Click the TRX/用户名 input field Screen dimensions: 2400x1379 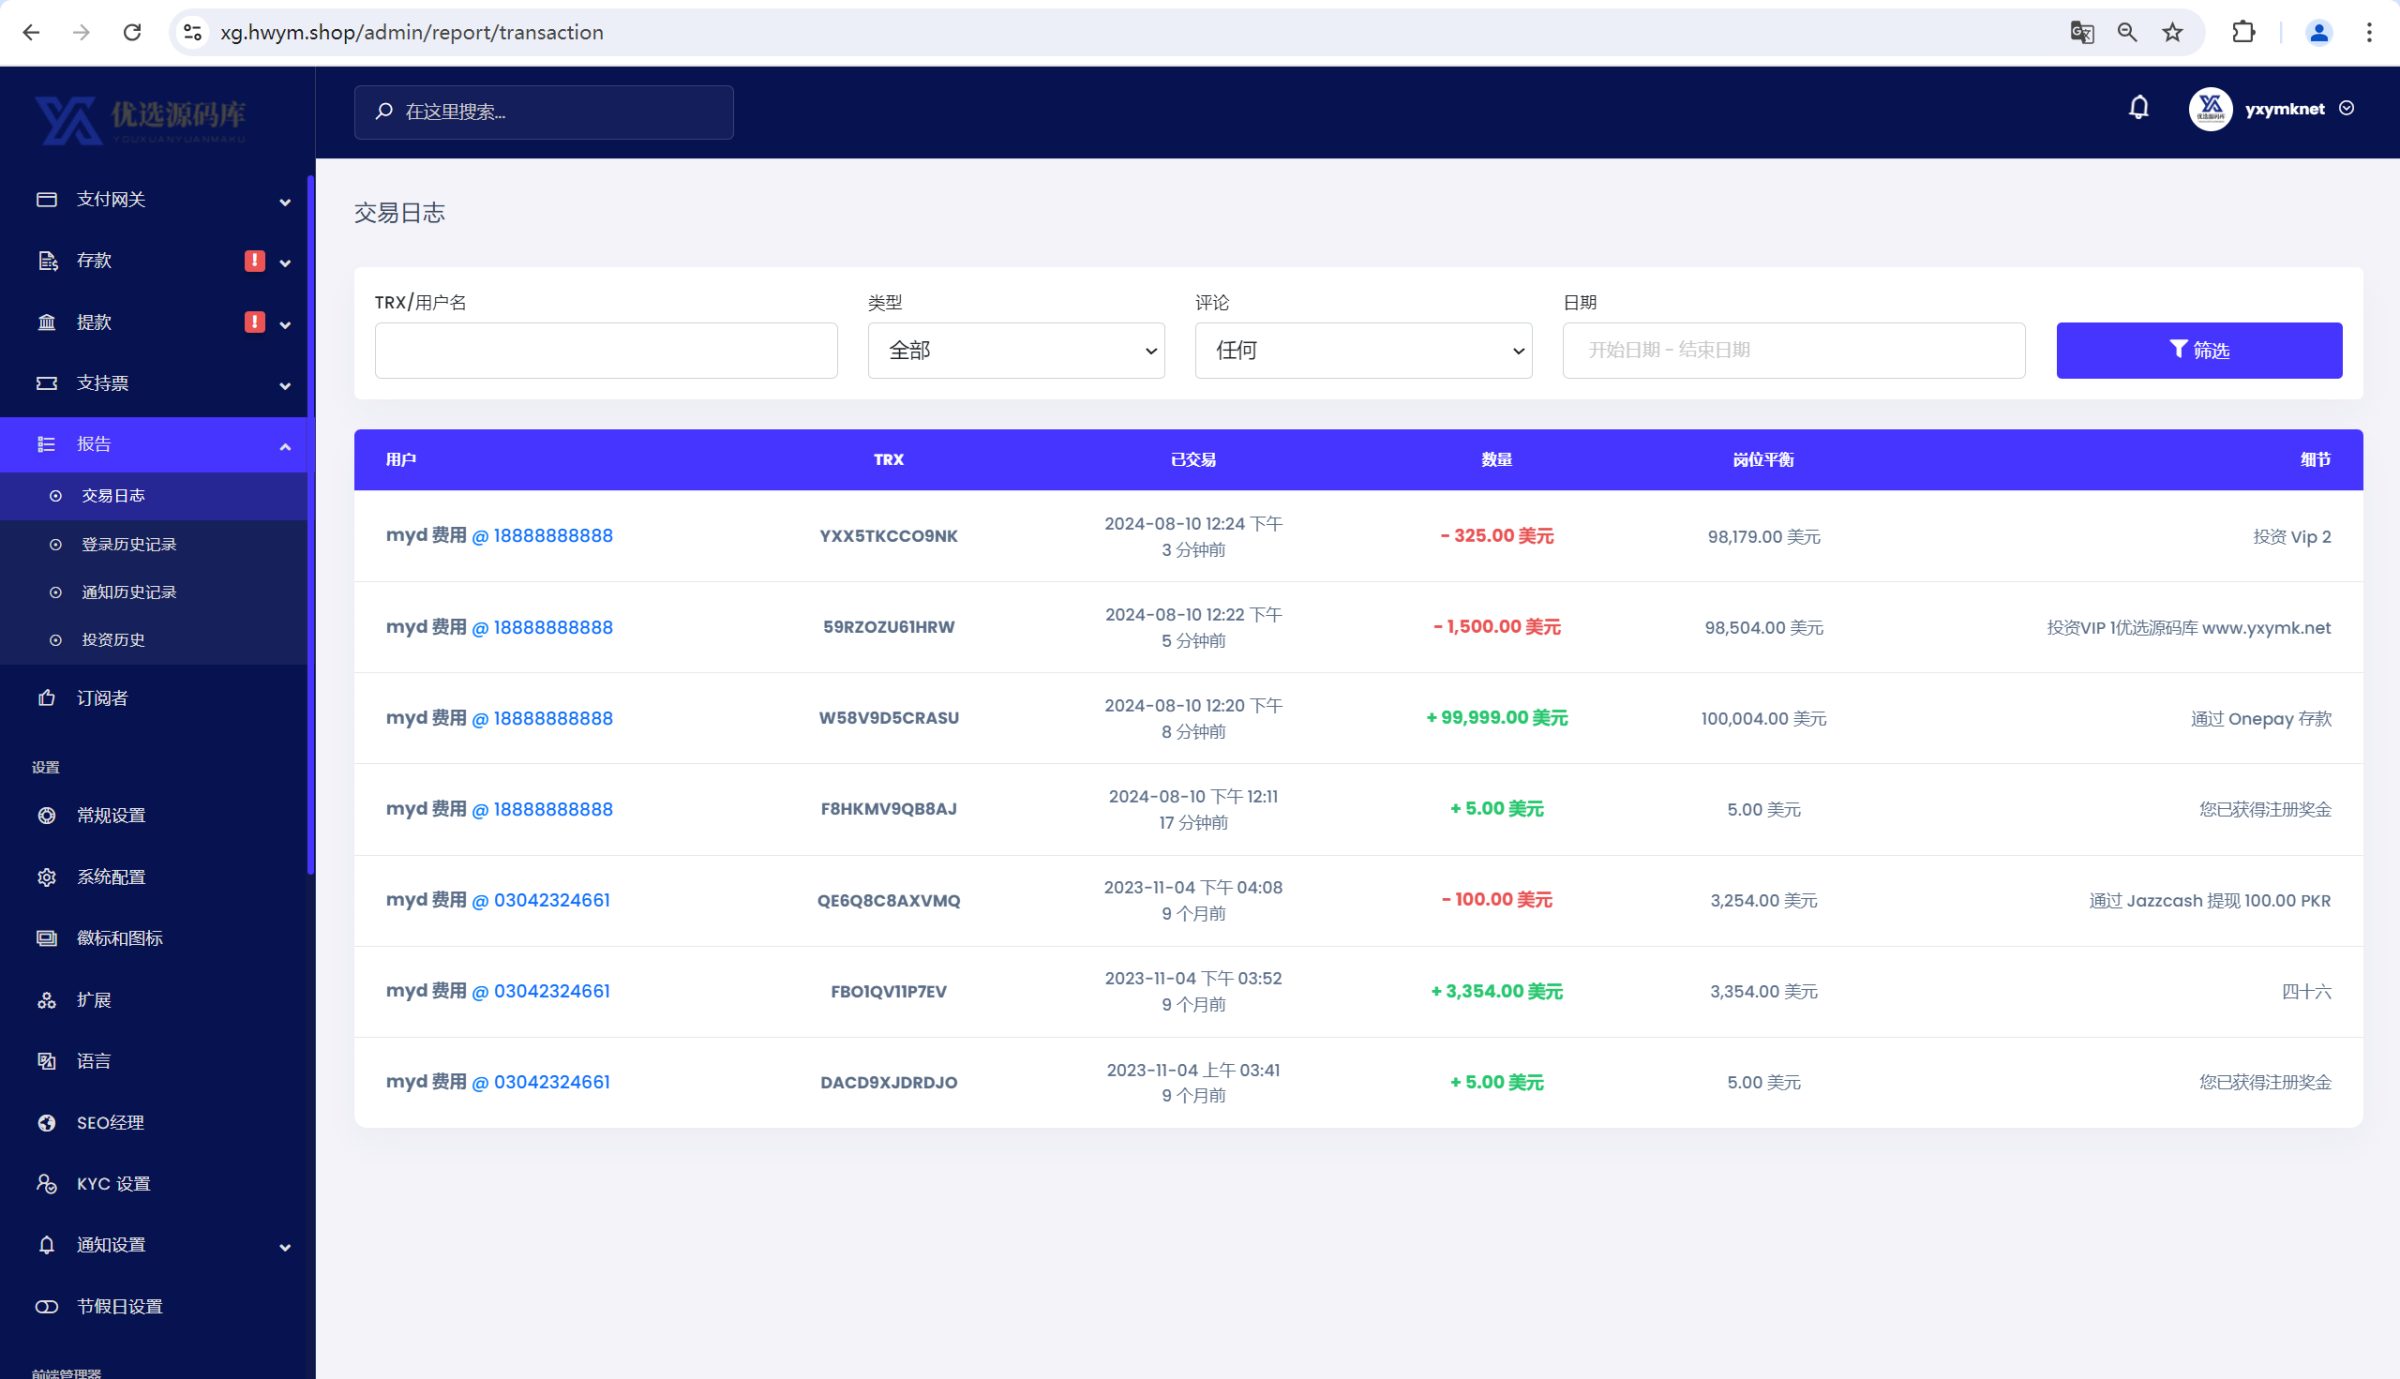tap(605, 350)
